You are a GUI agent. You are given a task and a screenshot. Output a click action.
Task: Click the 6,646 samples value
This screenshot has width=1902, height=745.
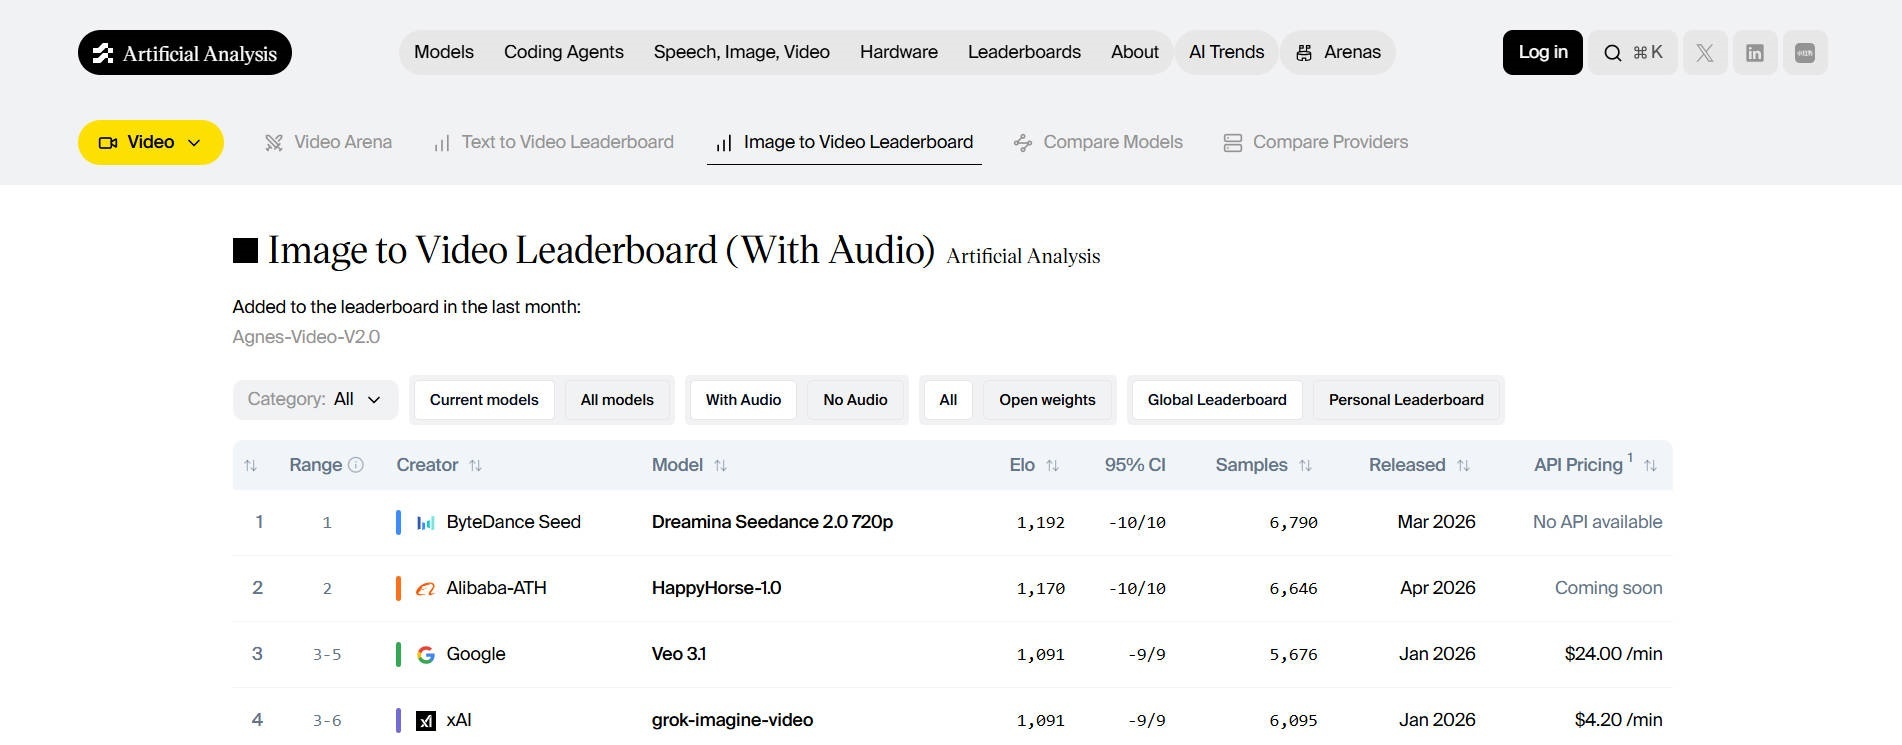pos(1293,588)
